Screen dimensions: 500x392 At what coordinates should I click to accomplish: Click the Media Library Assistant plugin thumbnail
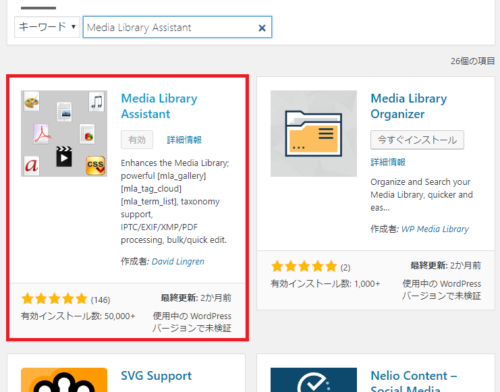pyautogui.click(x=64, y=133)
